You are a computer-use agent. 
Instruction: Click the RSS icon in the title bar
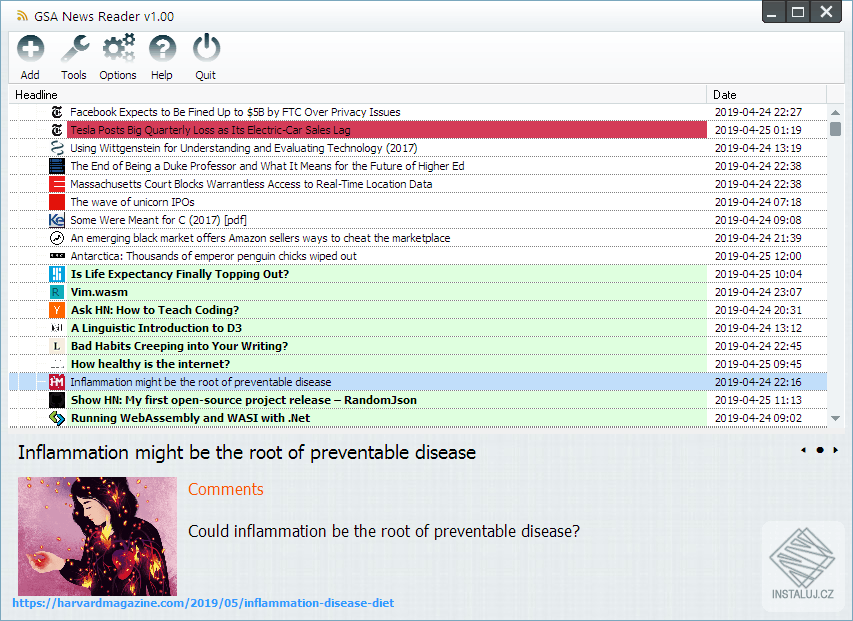pos(22,16)
